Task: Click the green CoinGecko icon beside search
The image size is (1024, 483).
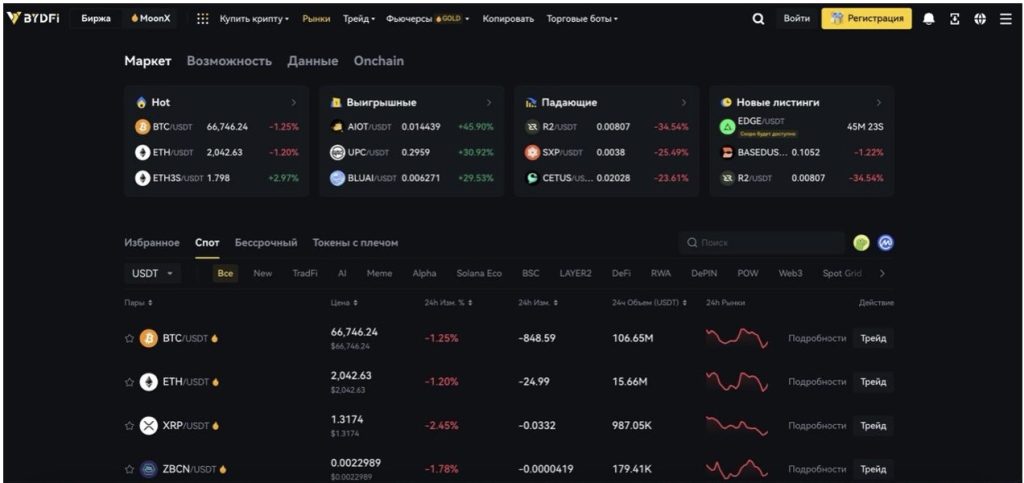Action: click(x=861, y=243)
